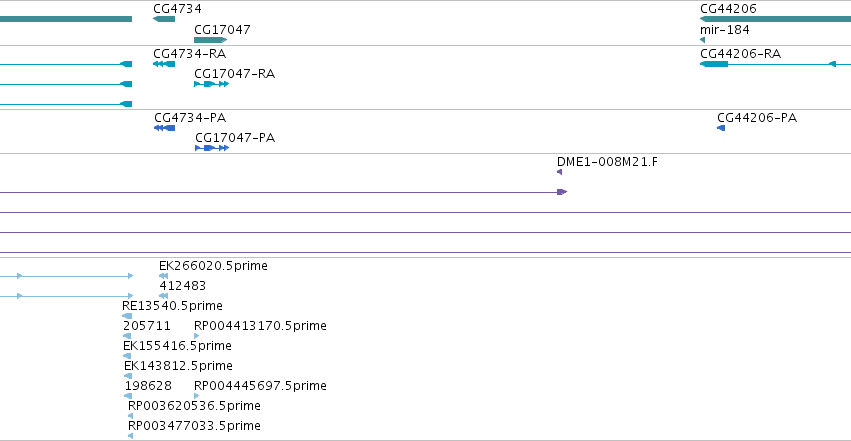Select the DME1-008M21.F marker arrow
The height and width of the screenshot is (441, 851).
tap(560, 172)
